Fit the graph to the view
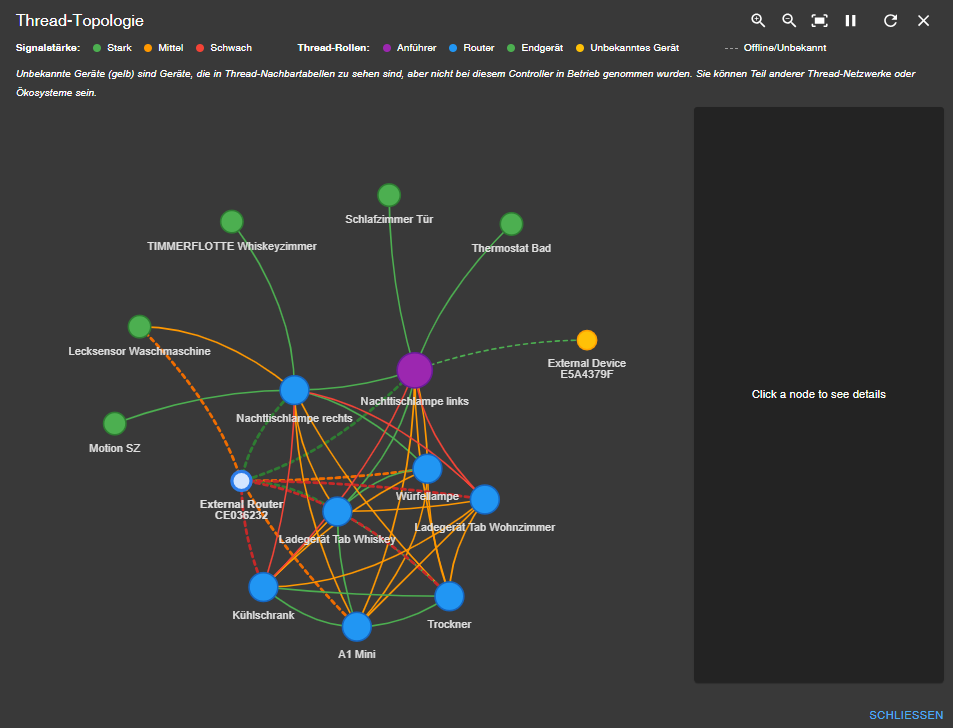 [x=819, y=21]
